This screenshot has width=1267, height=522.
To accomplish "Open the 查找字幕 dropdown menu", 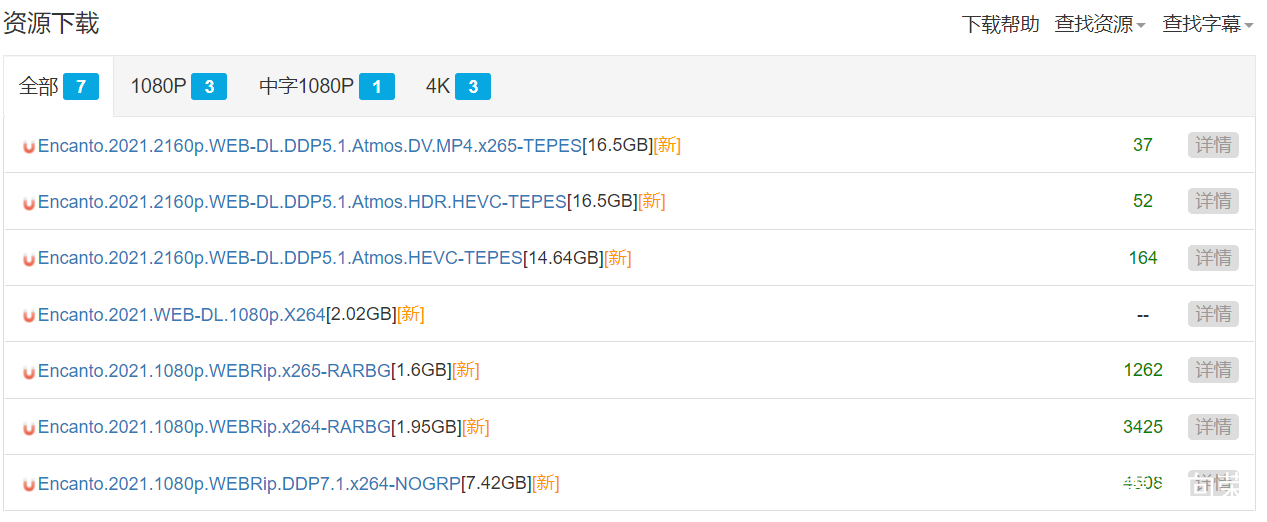I will coord(1207,24).
